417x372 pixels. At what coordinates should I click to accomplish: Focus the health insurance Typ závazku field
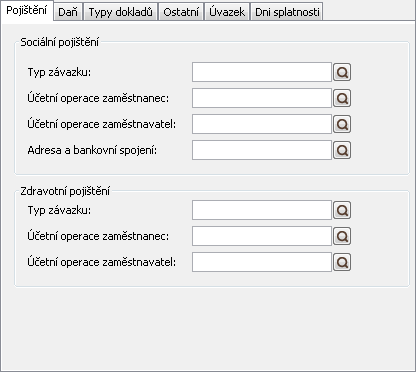pos(262,210)
